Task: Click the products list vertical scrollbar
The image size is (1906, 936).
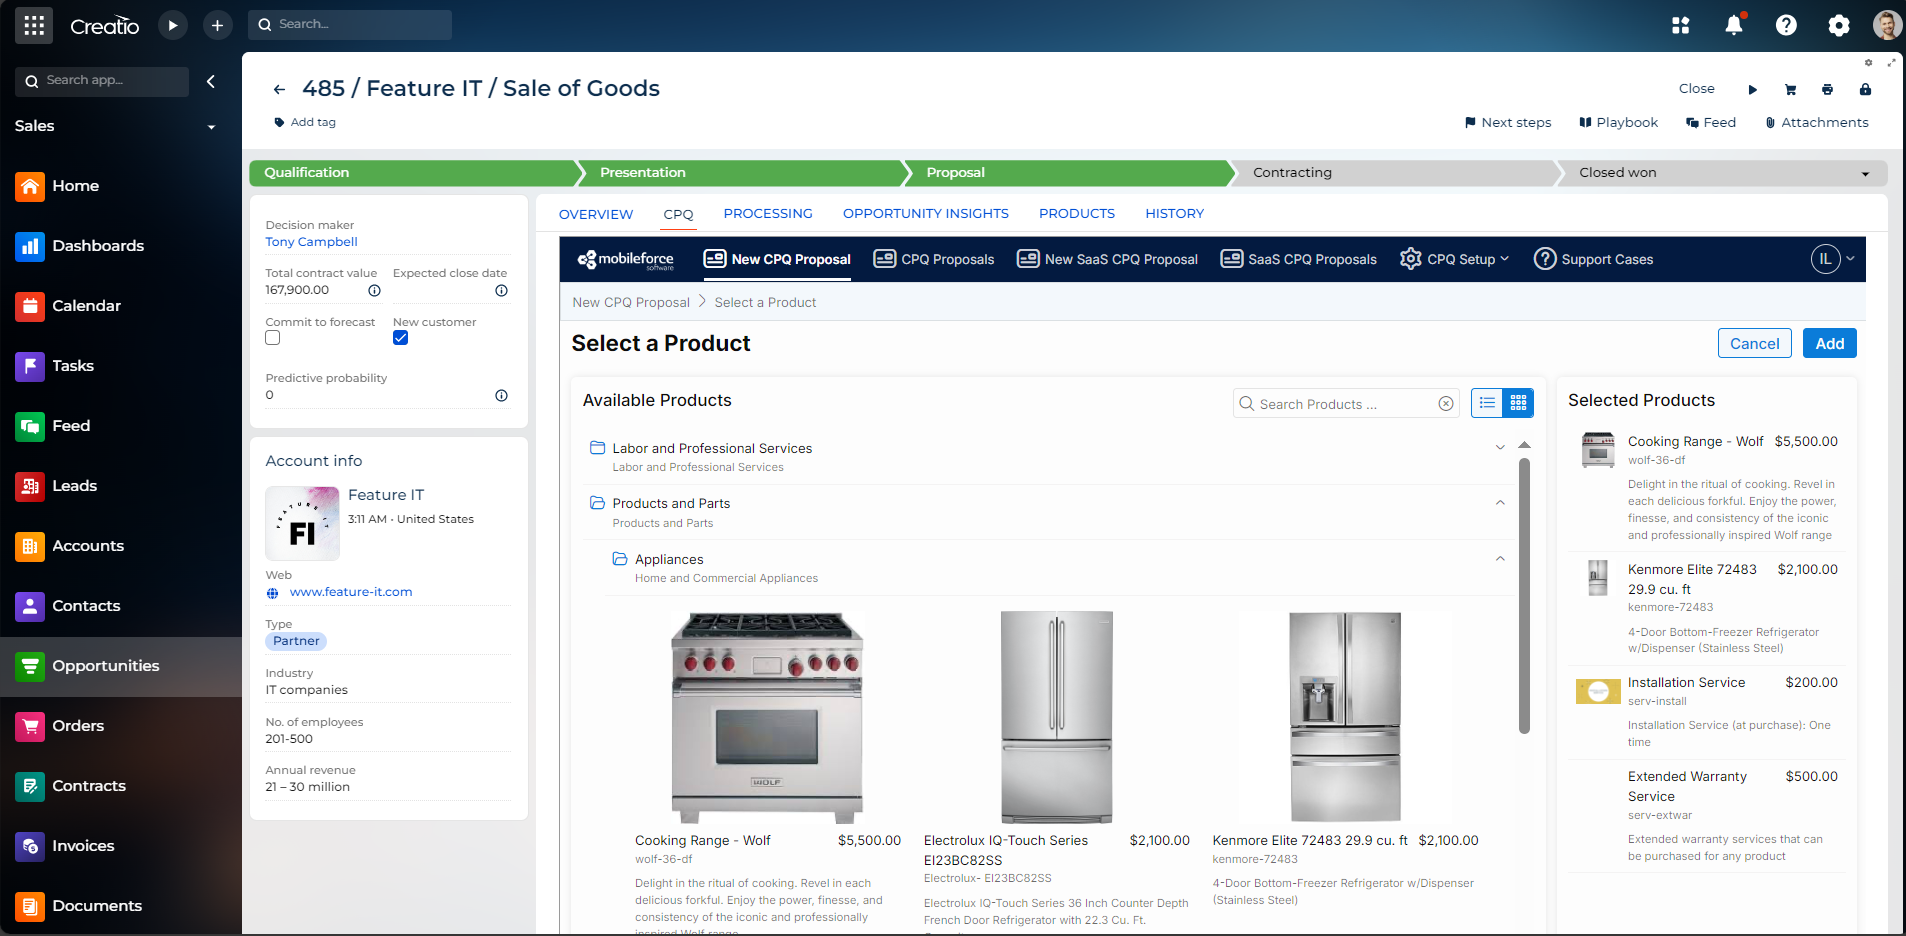Action: pos(1524,595)
